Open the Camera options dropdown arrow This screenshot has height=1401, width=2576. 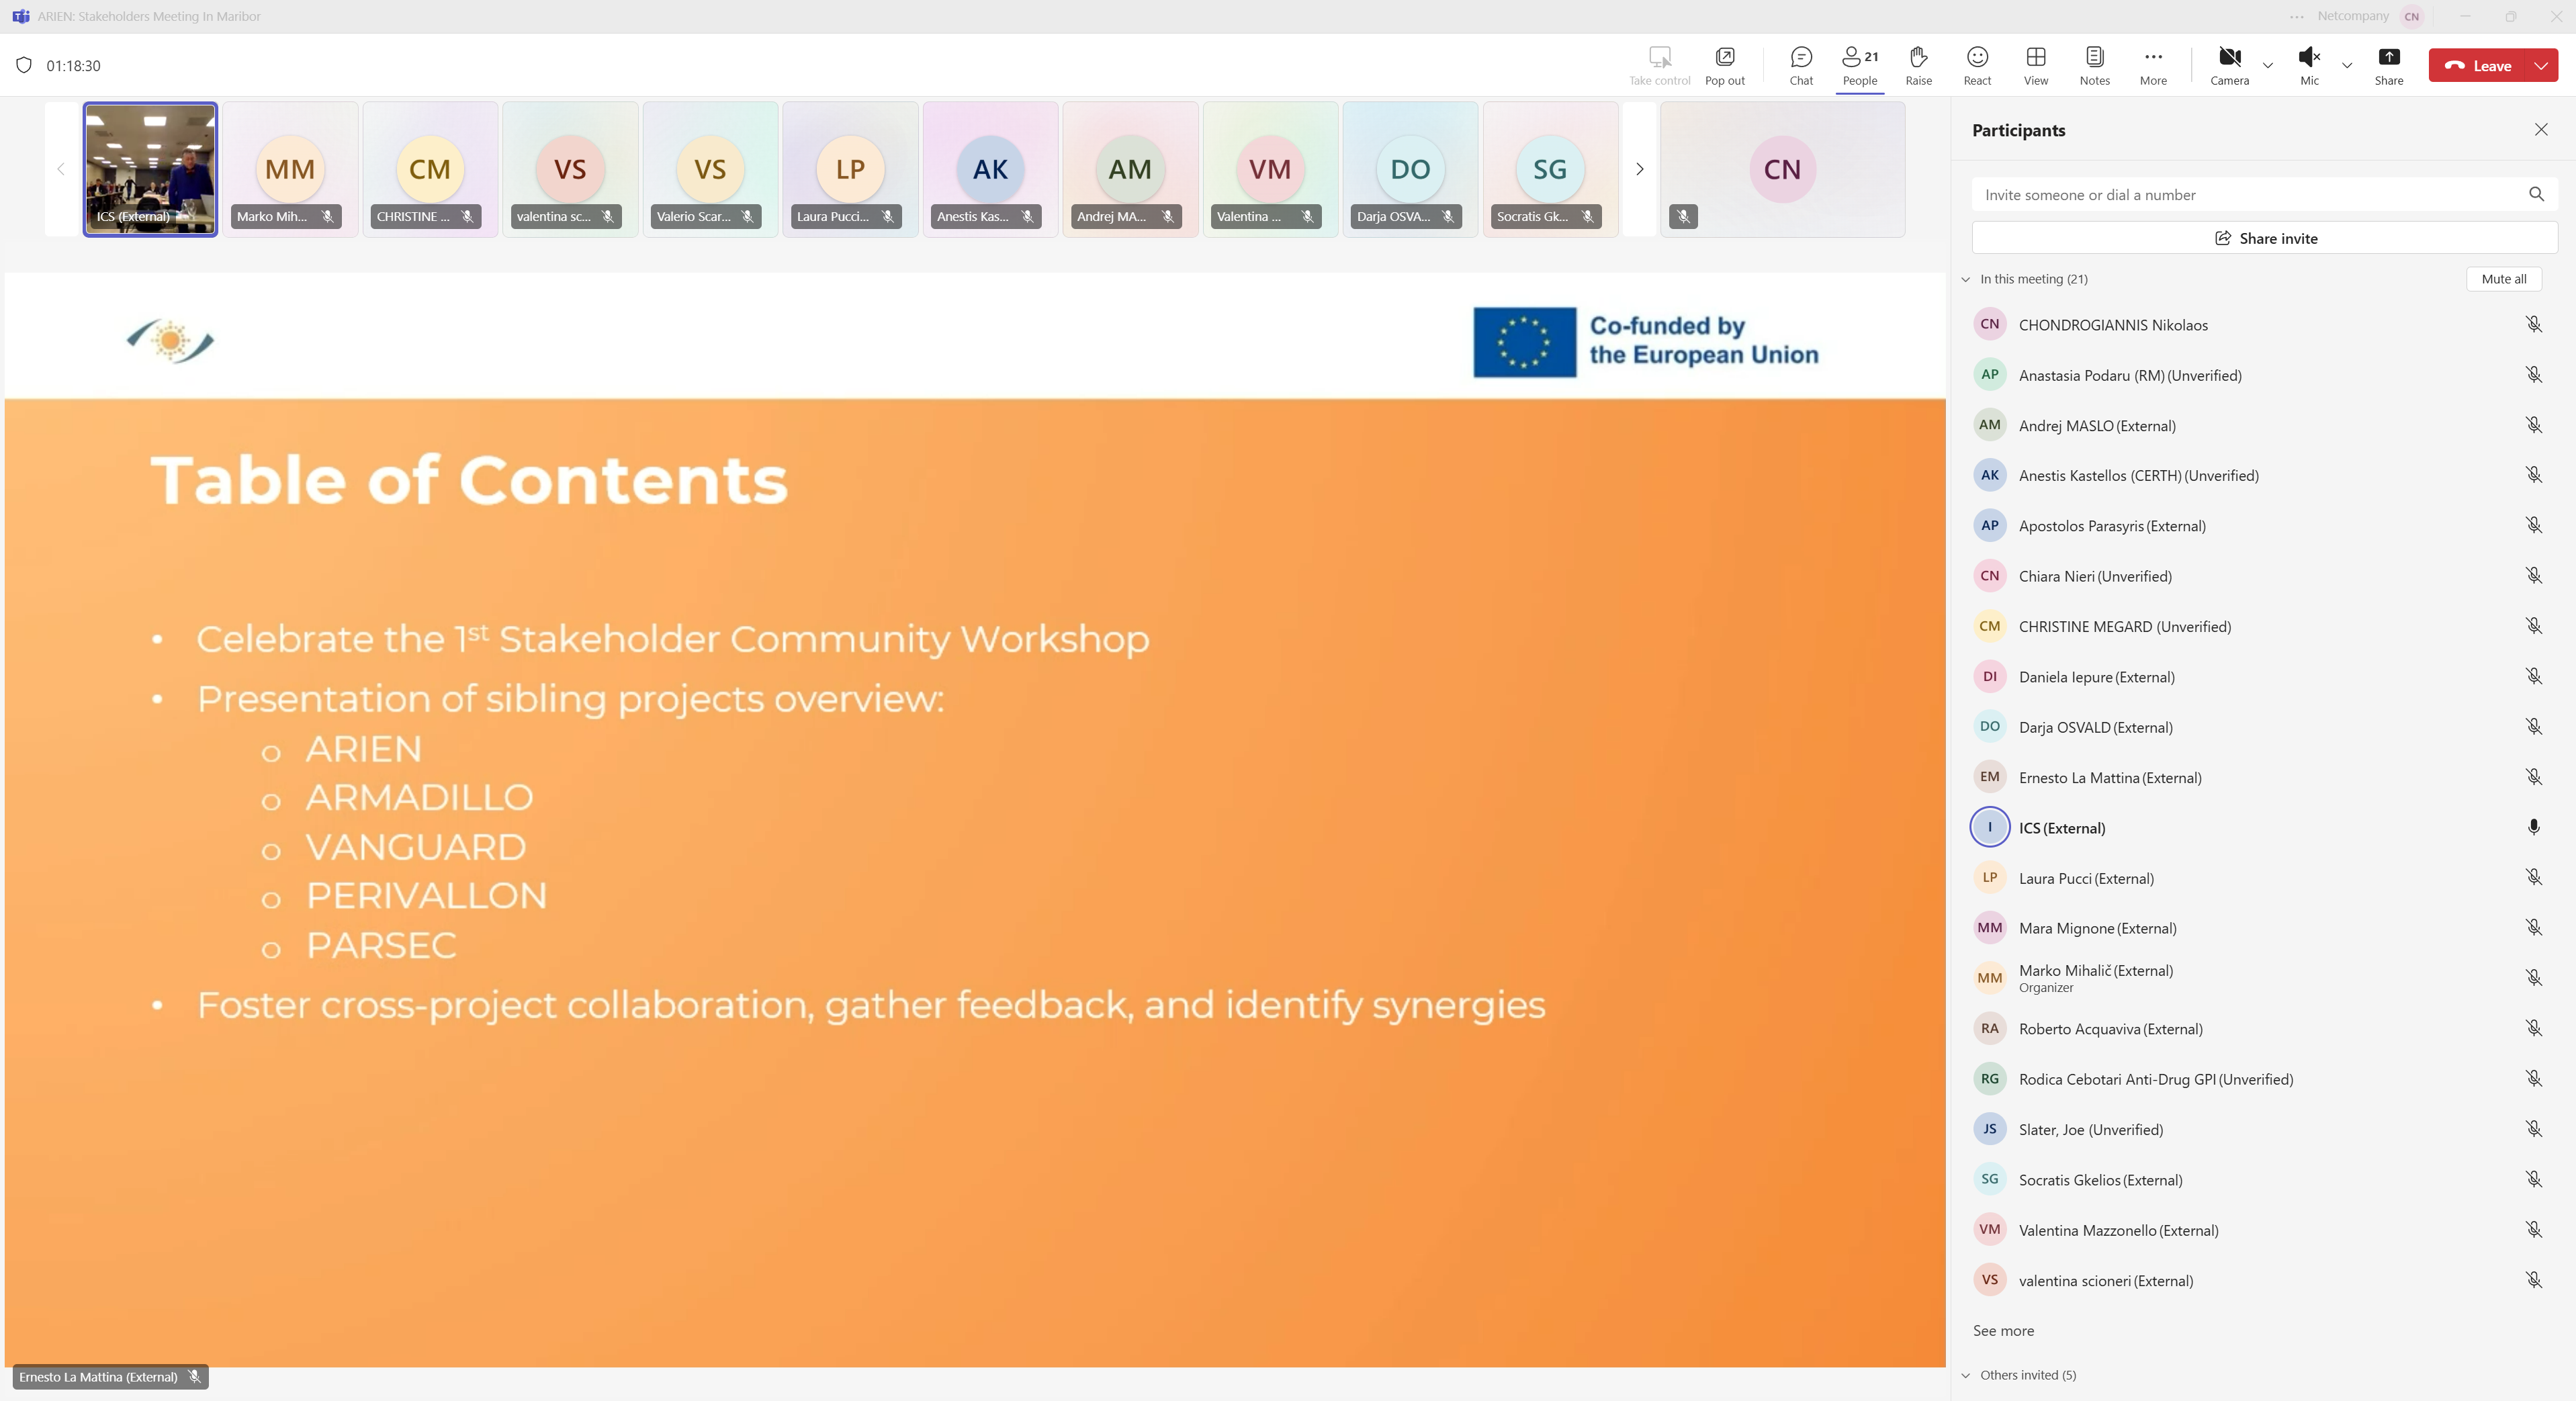(x=2268, y=66)
